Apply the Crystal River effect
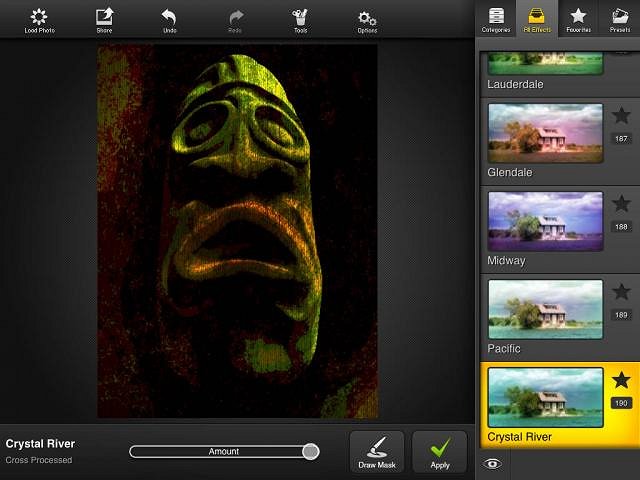 point(439,452)
